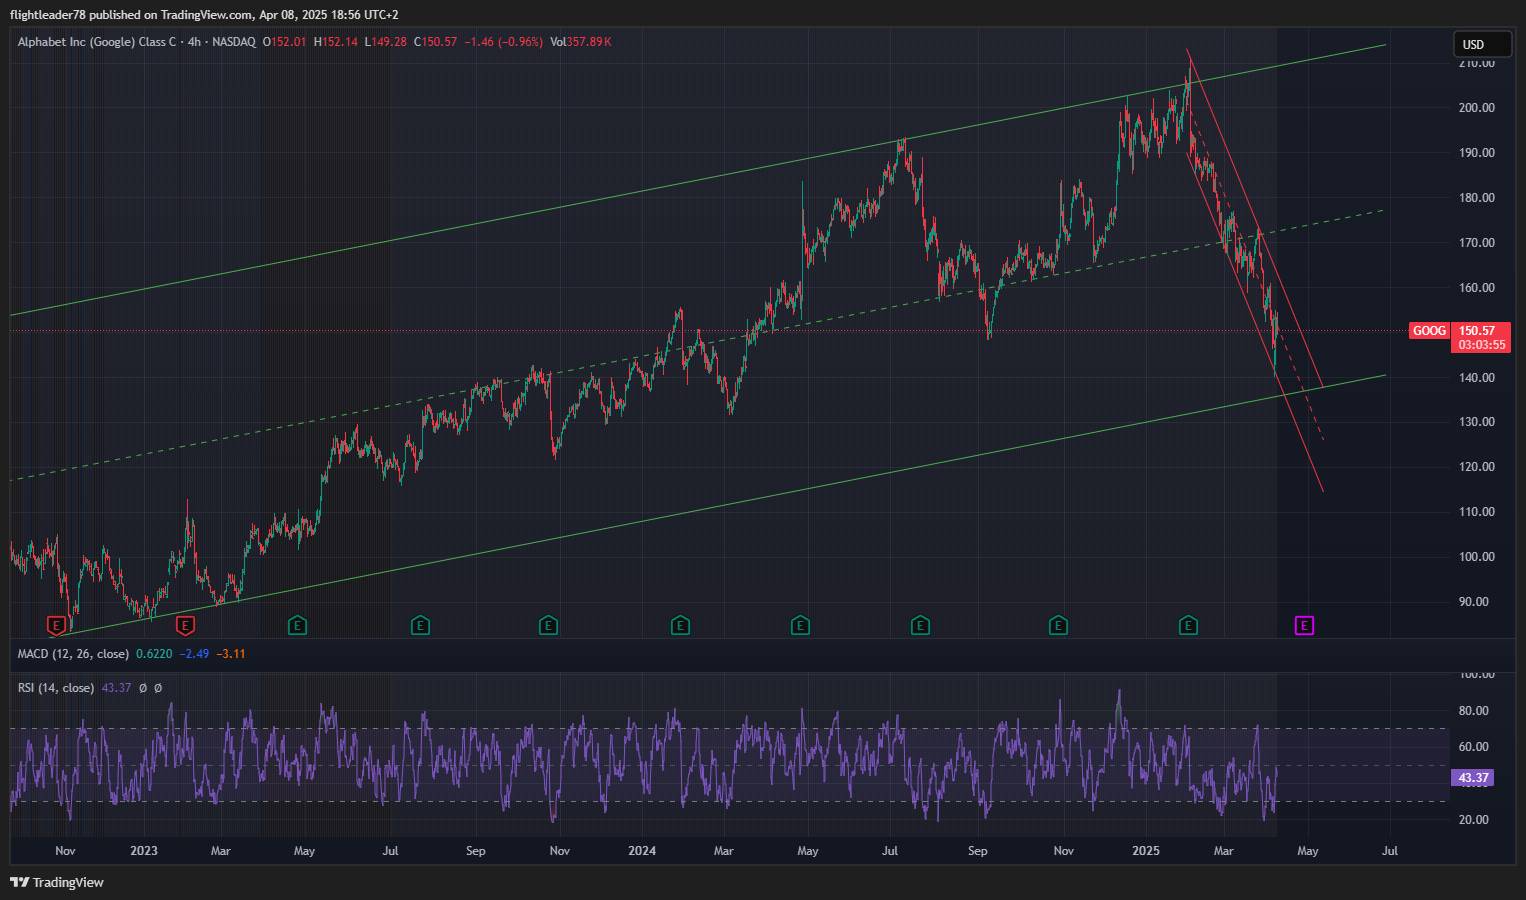The height and width of the screenshot is (900, 1526).
Task: Open the green earnings marker after Jul 2023
Action: (420, 626)
